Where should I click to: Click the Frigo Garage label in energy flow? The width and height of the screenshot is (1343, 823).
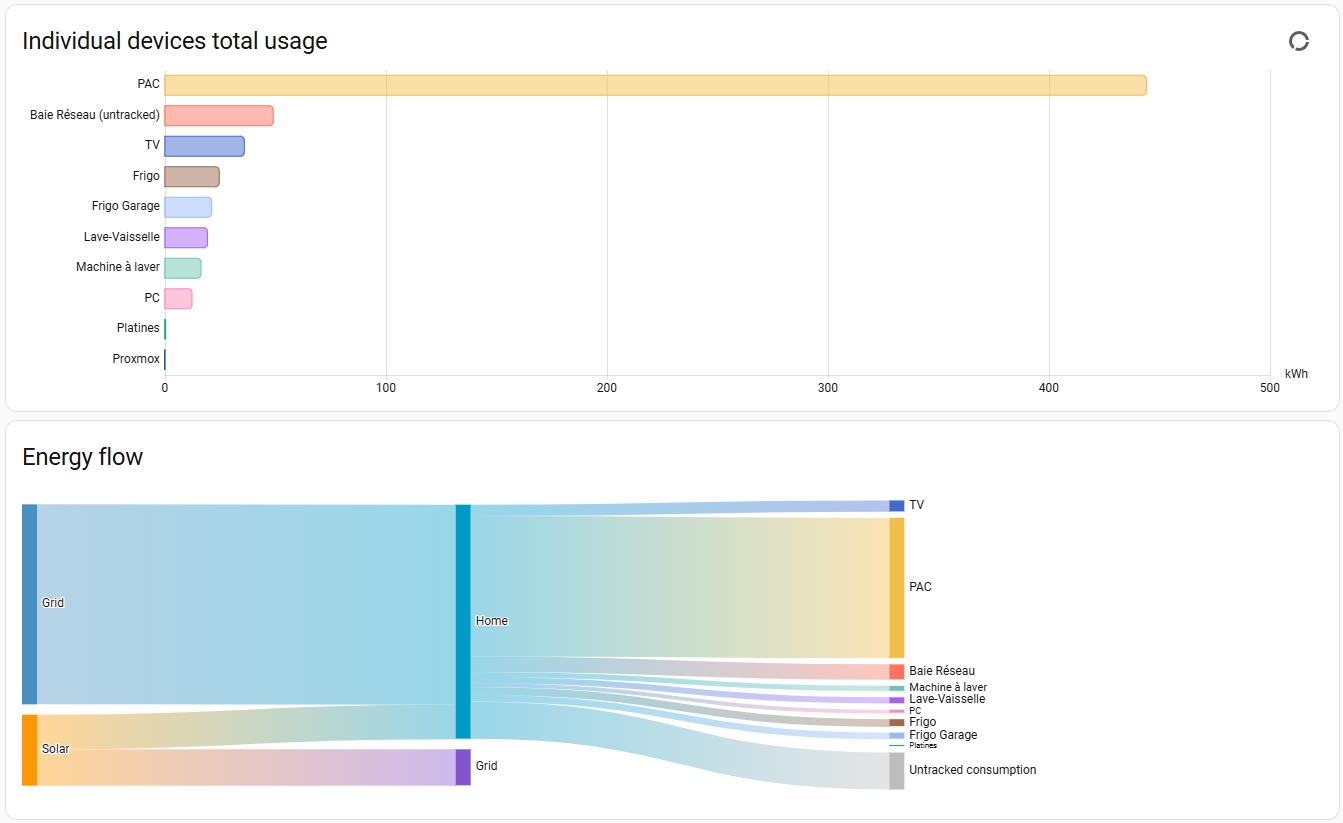click(x=943, y=735)
